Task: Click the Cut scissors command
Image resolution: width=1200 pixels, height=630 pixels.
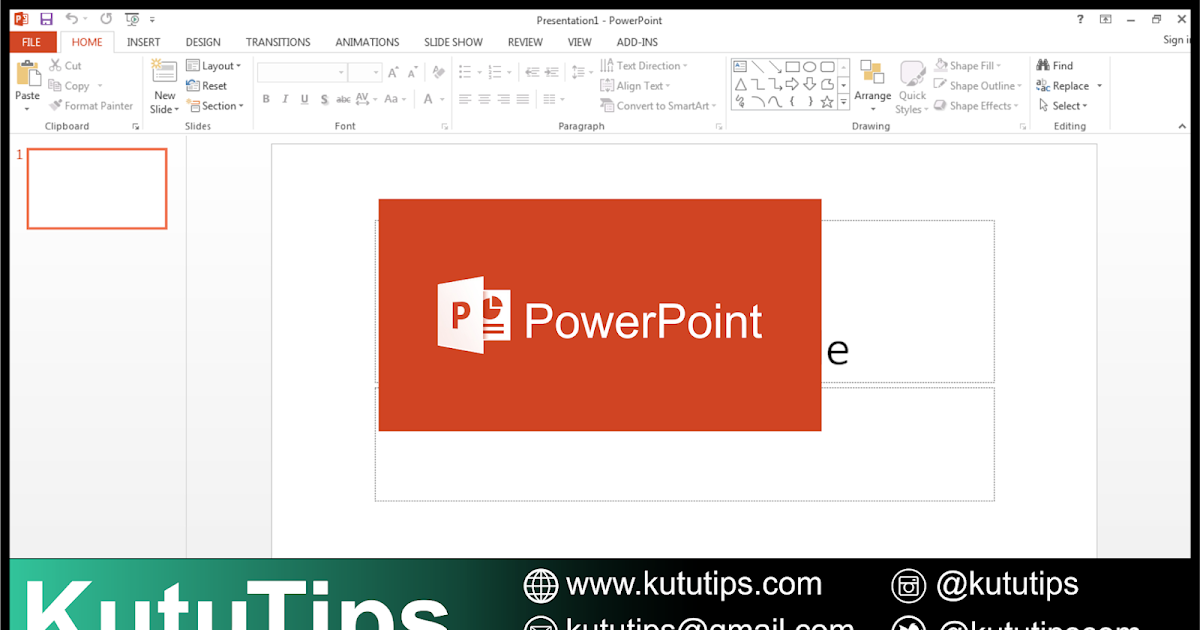Action: (x=65, y=66)
